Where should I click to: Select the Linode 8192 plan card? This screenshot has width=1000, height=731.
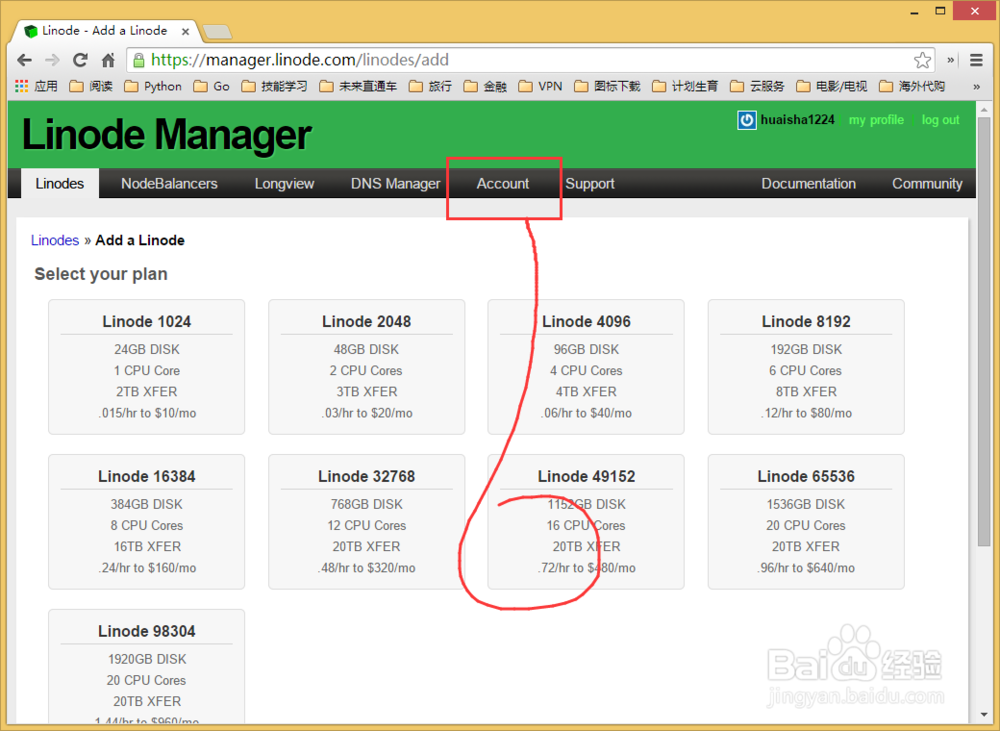click(806, 367)
